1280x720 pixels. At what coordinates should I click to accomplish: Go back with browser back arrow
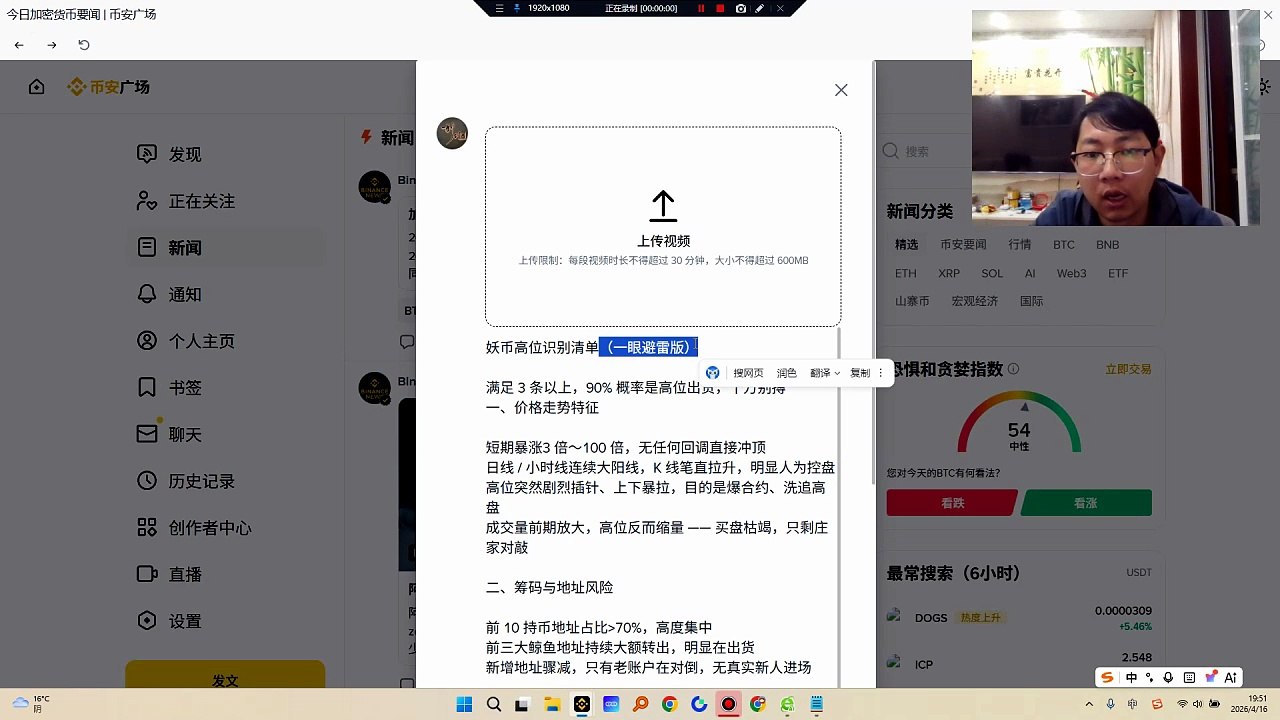pyautogui.click(x=19, y=45)
